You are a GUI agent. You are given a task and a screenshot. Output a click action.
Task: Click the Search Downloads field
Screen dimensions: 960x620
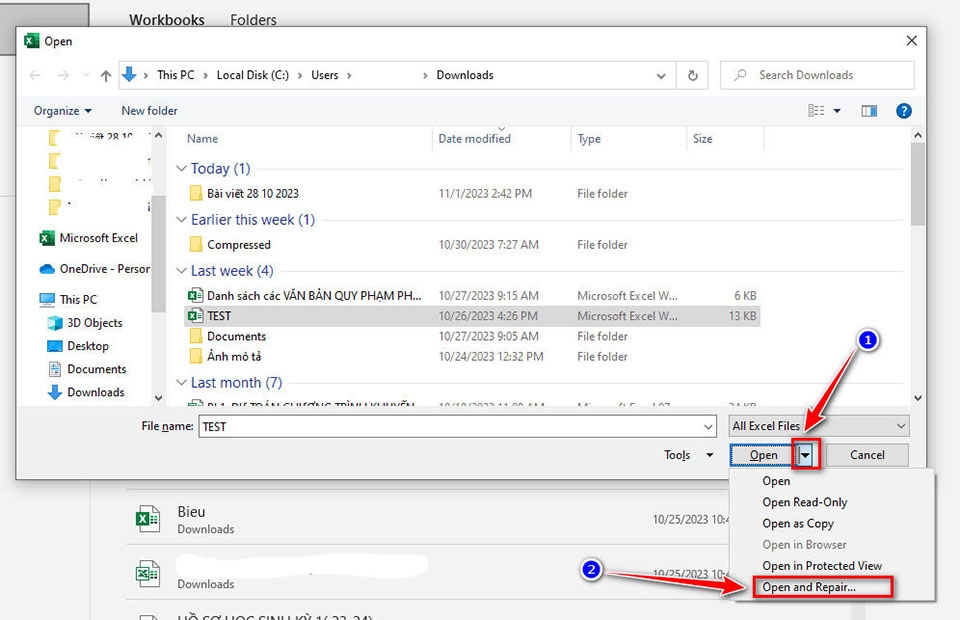tap(817, 75)
